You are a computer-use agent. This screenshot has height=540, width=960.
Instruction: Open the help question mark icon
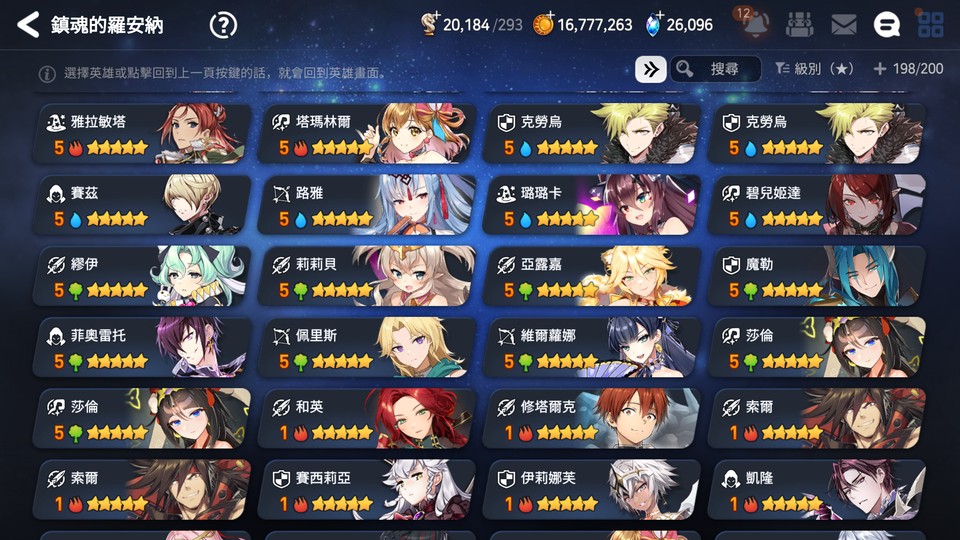223,25
